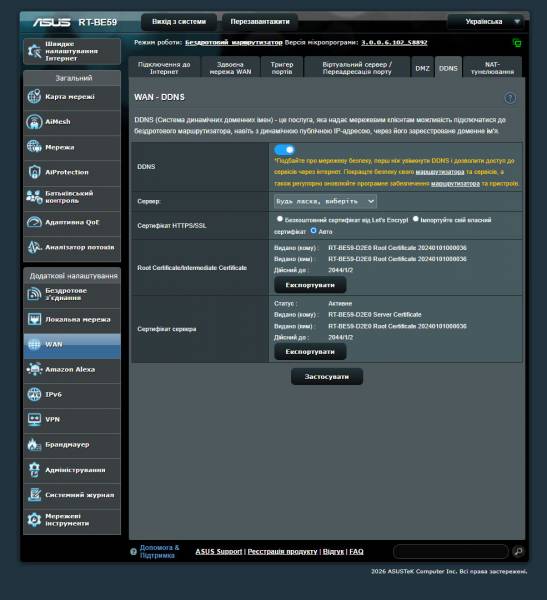Open the Quick Internet Setup icon
The height and width of the screenshot is (600, 547).
point(34,51)
